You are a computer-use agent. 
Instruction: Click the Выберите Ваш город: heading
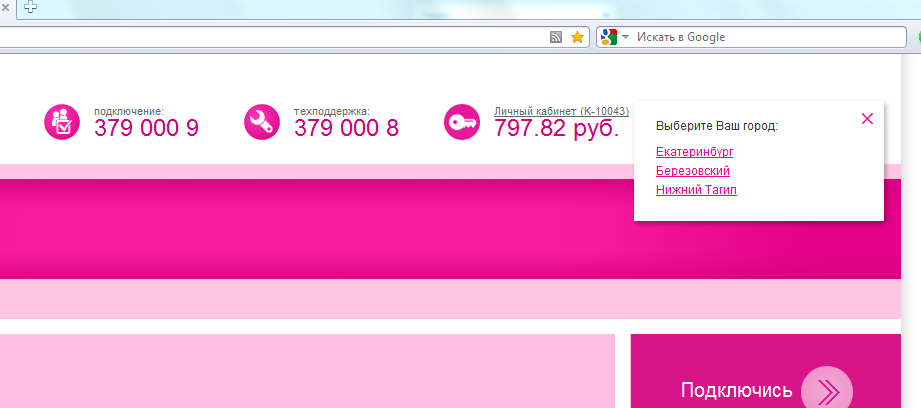(x=717, y=126)
